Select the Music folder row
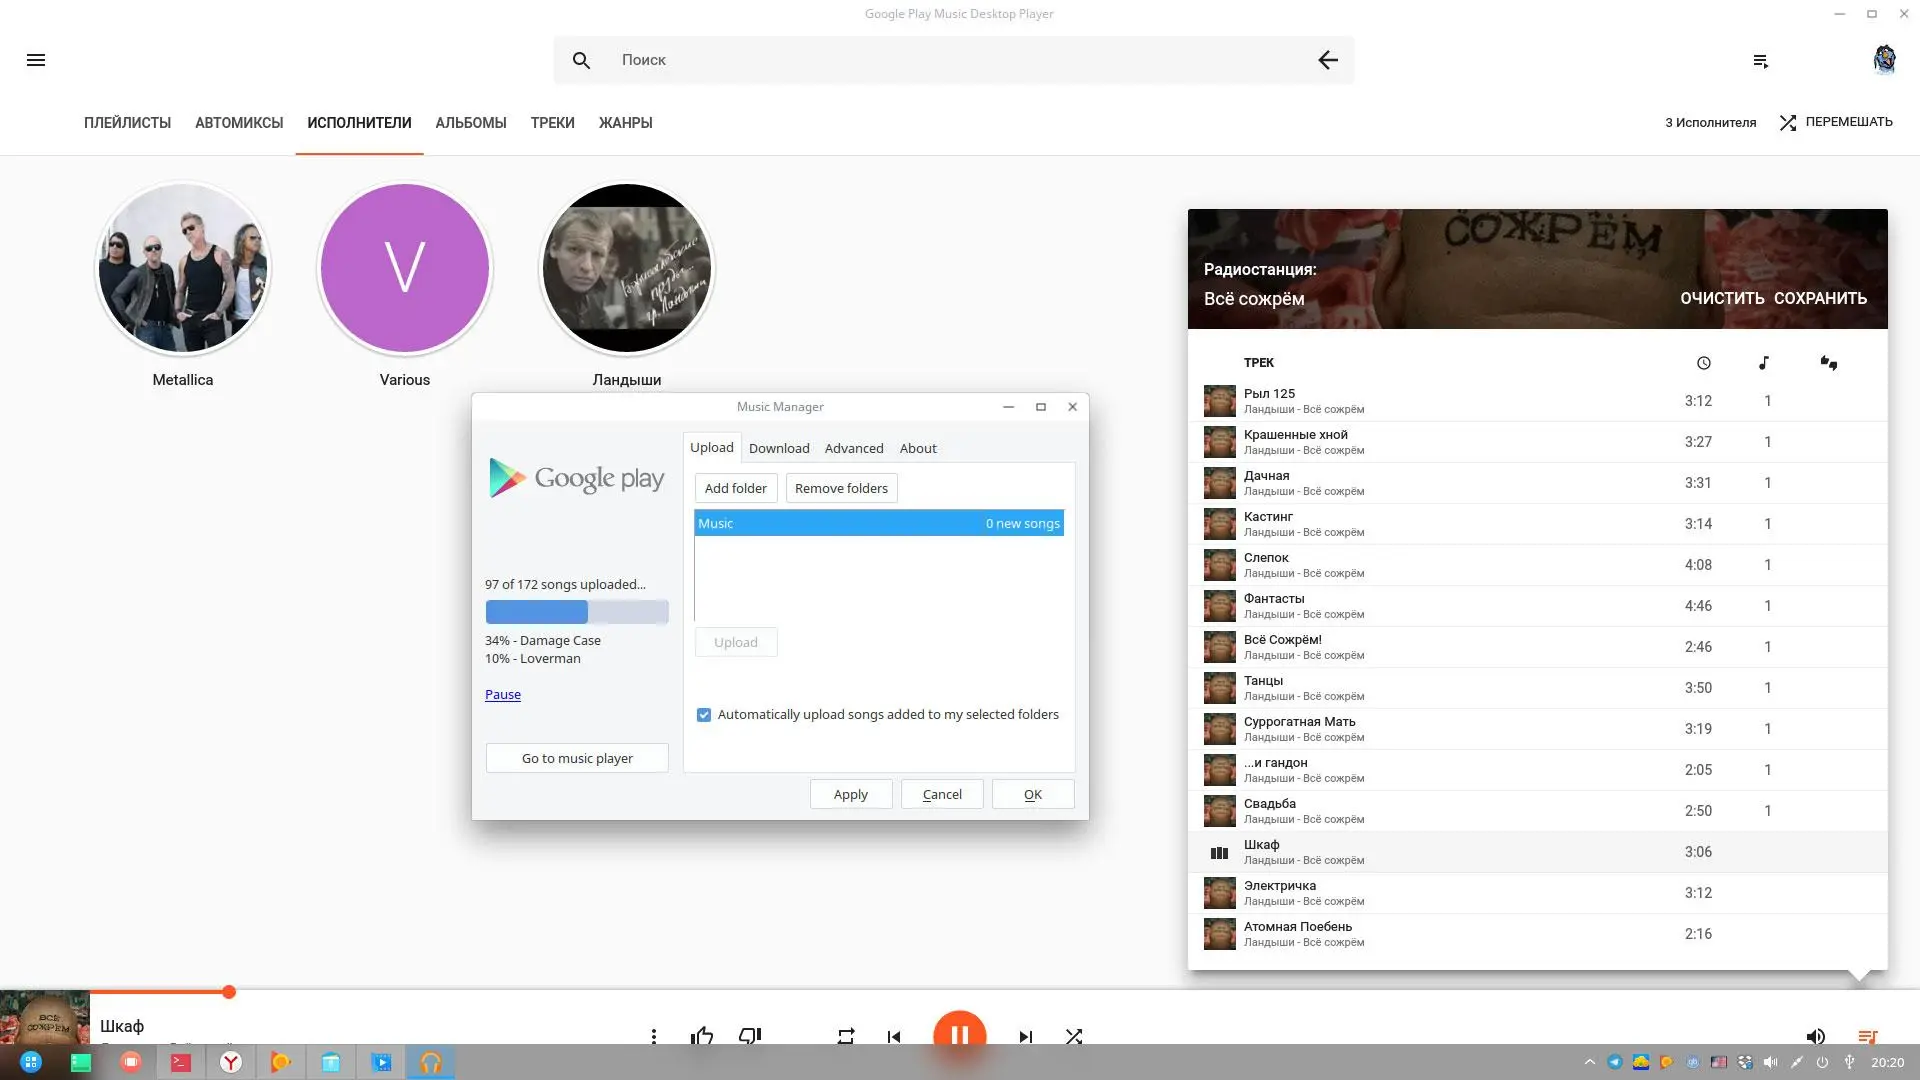1920x1080 pixels. pyautogui.click(x=879, y=523)
